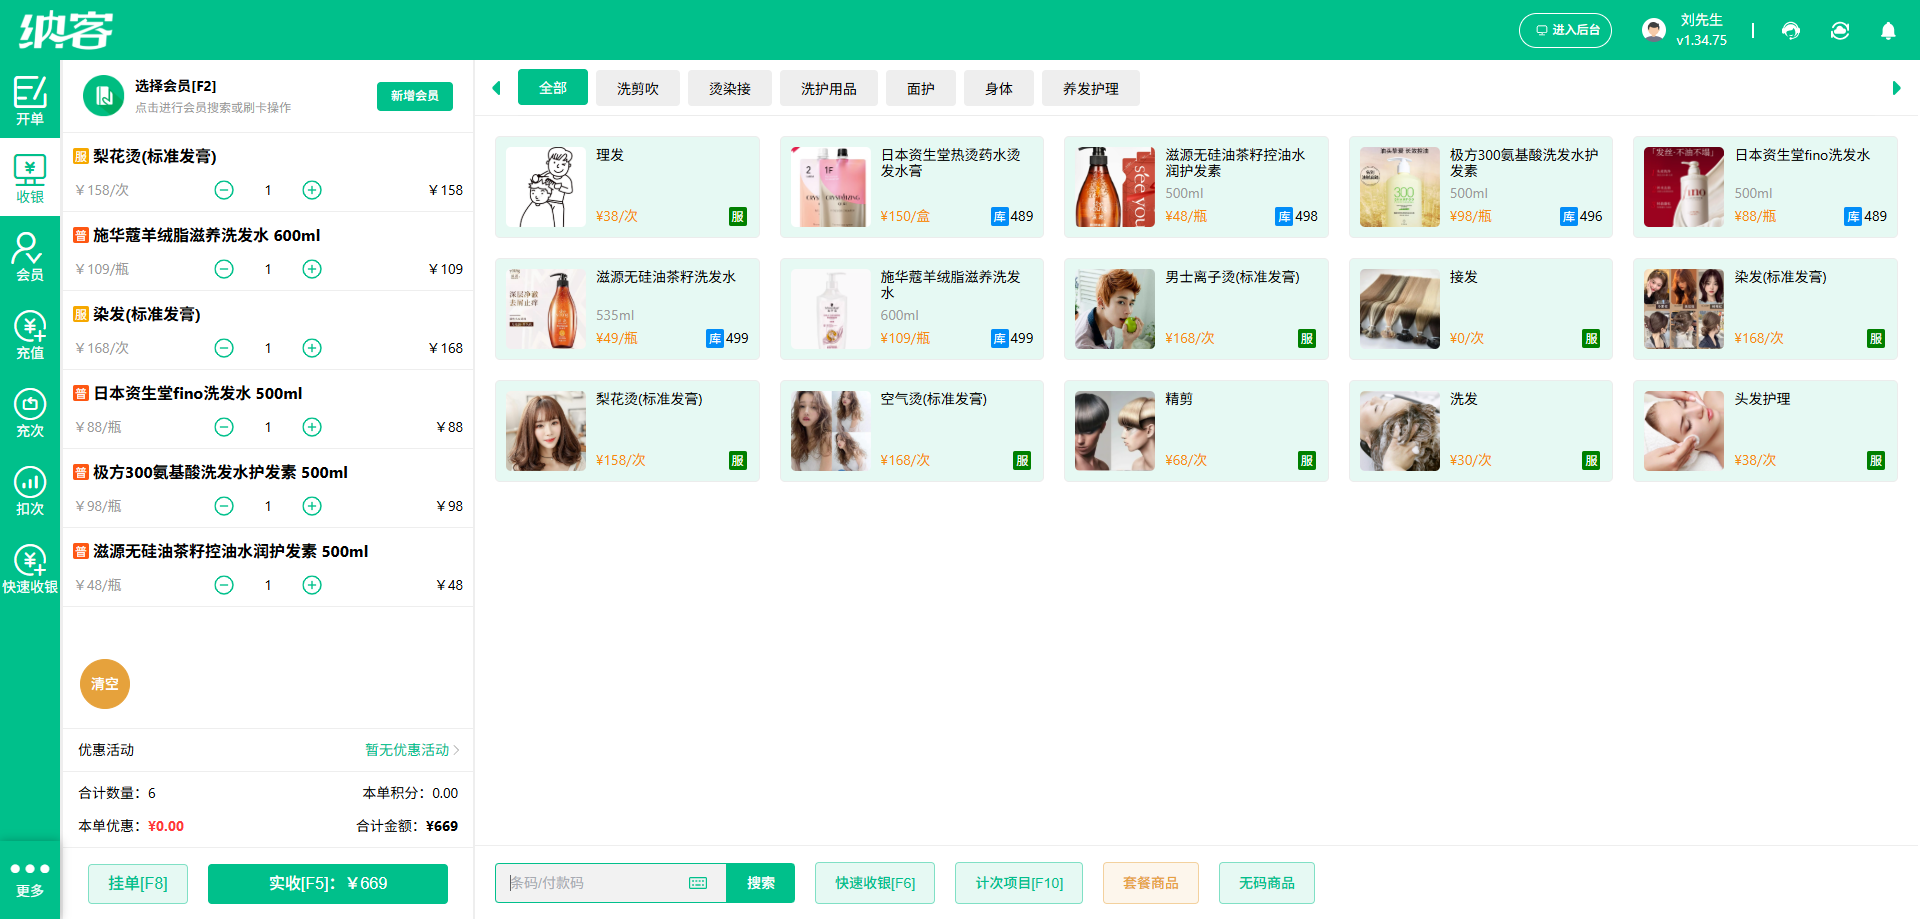Add 空气烫(标准发膏) product card

click(912, 431)
